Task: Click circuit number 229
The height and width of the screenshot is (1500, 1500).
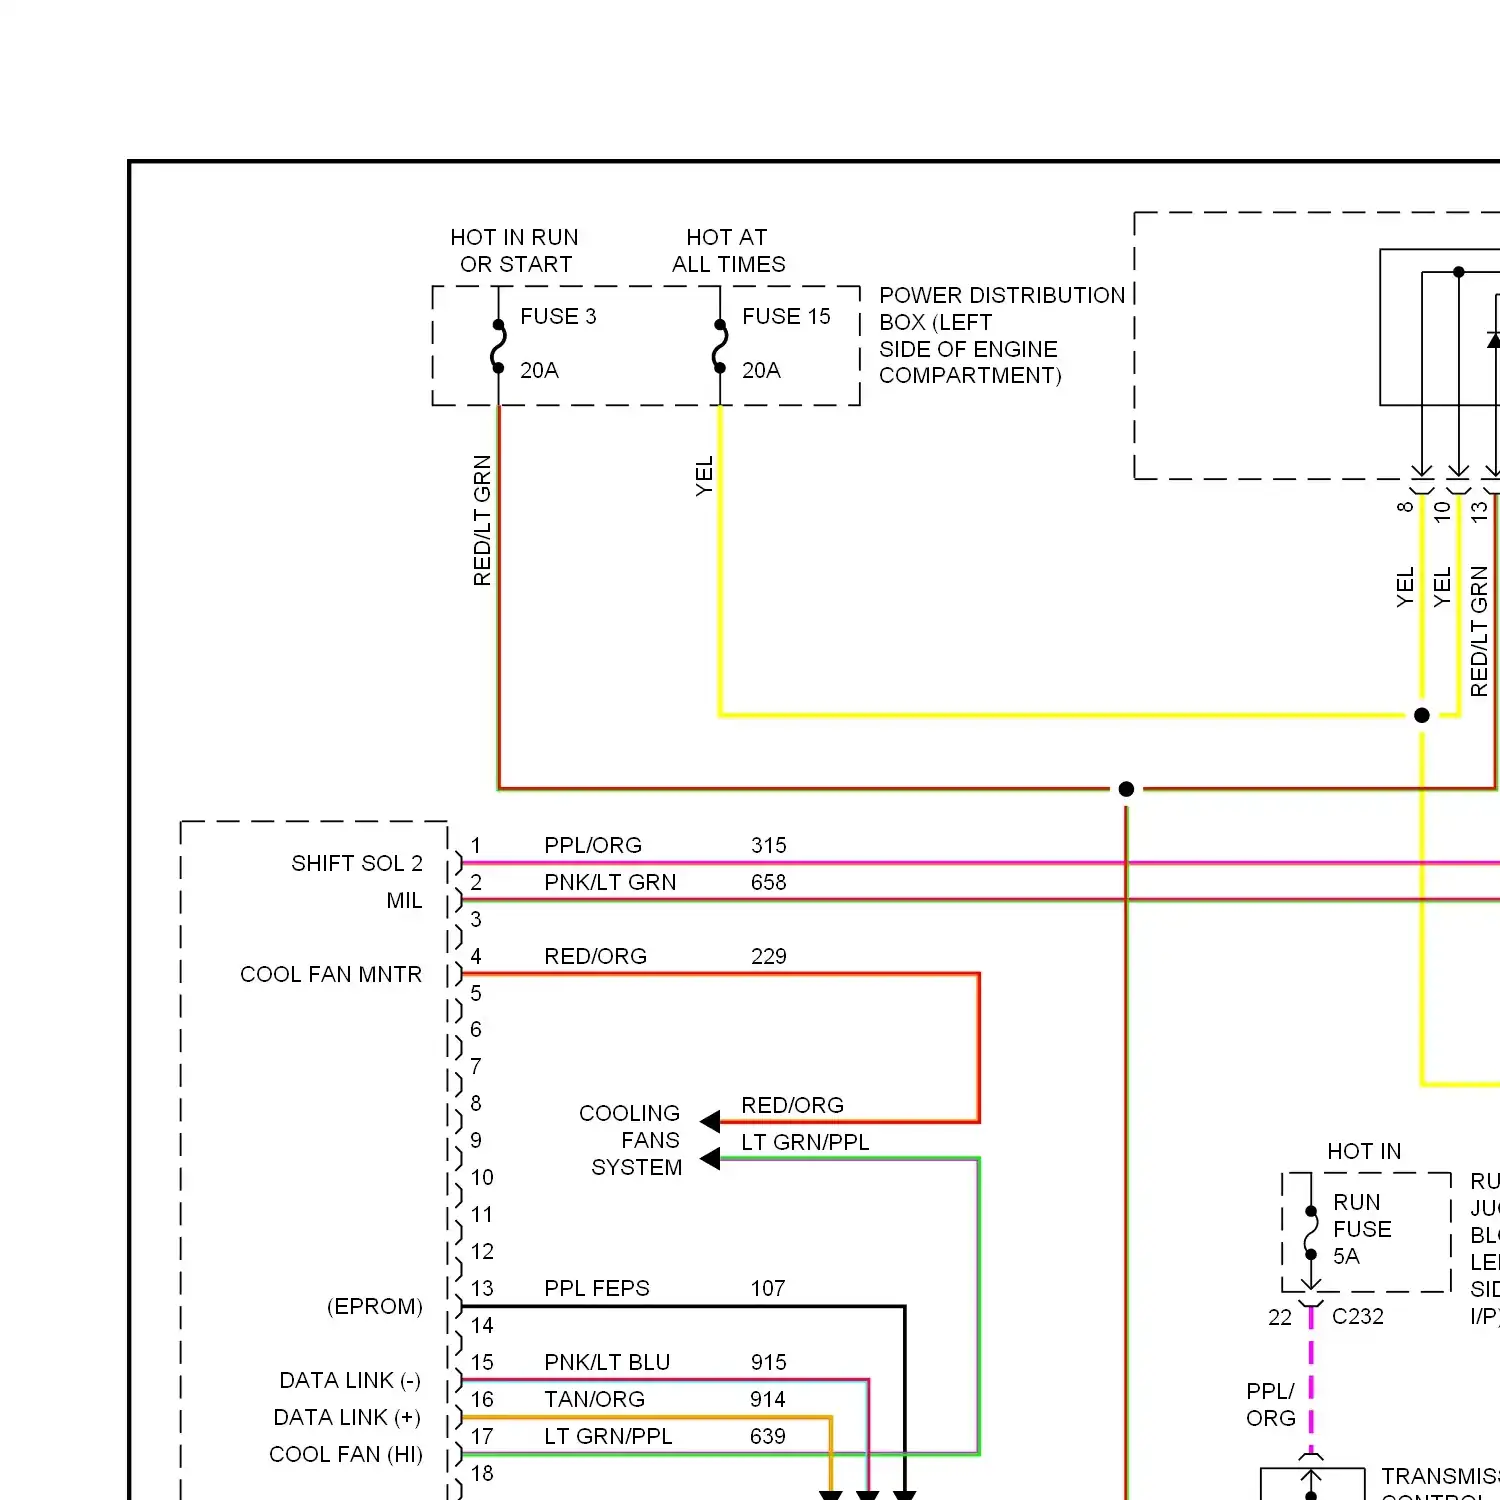Action: [769, 957]
